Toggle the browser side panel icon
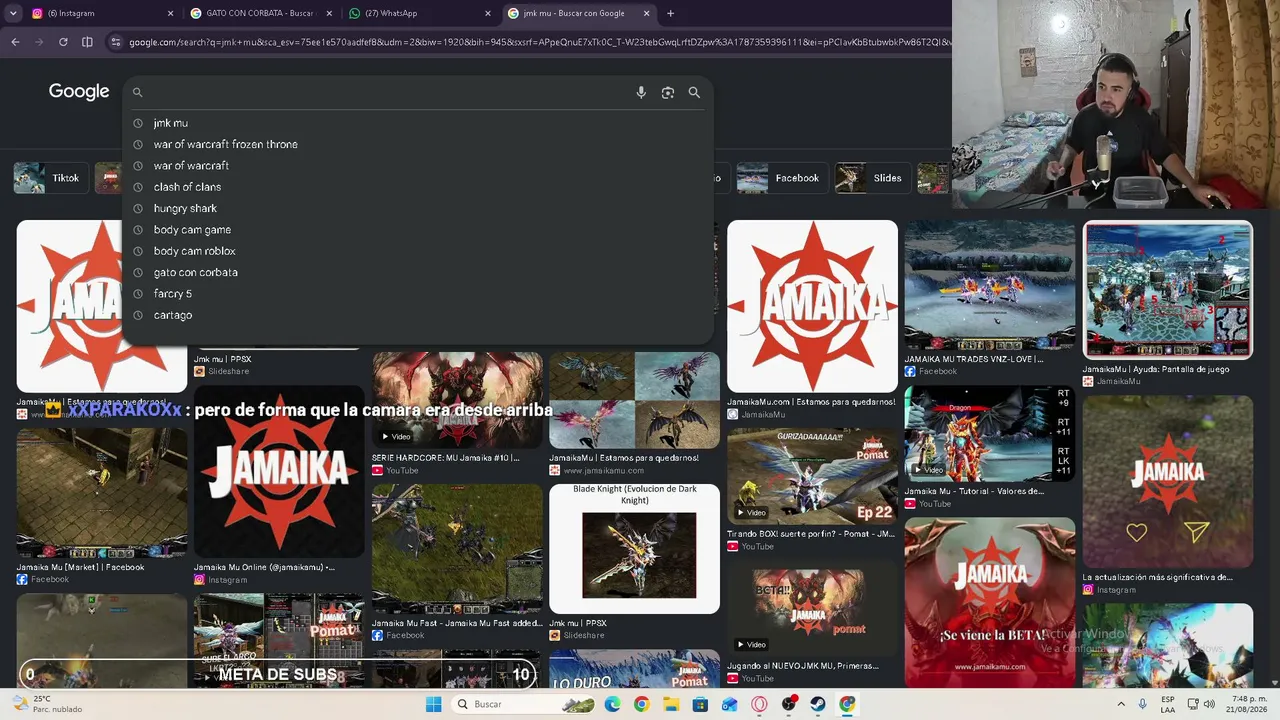Screen dimensions: 1280x720 tap(87, 42)
